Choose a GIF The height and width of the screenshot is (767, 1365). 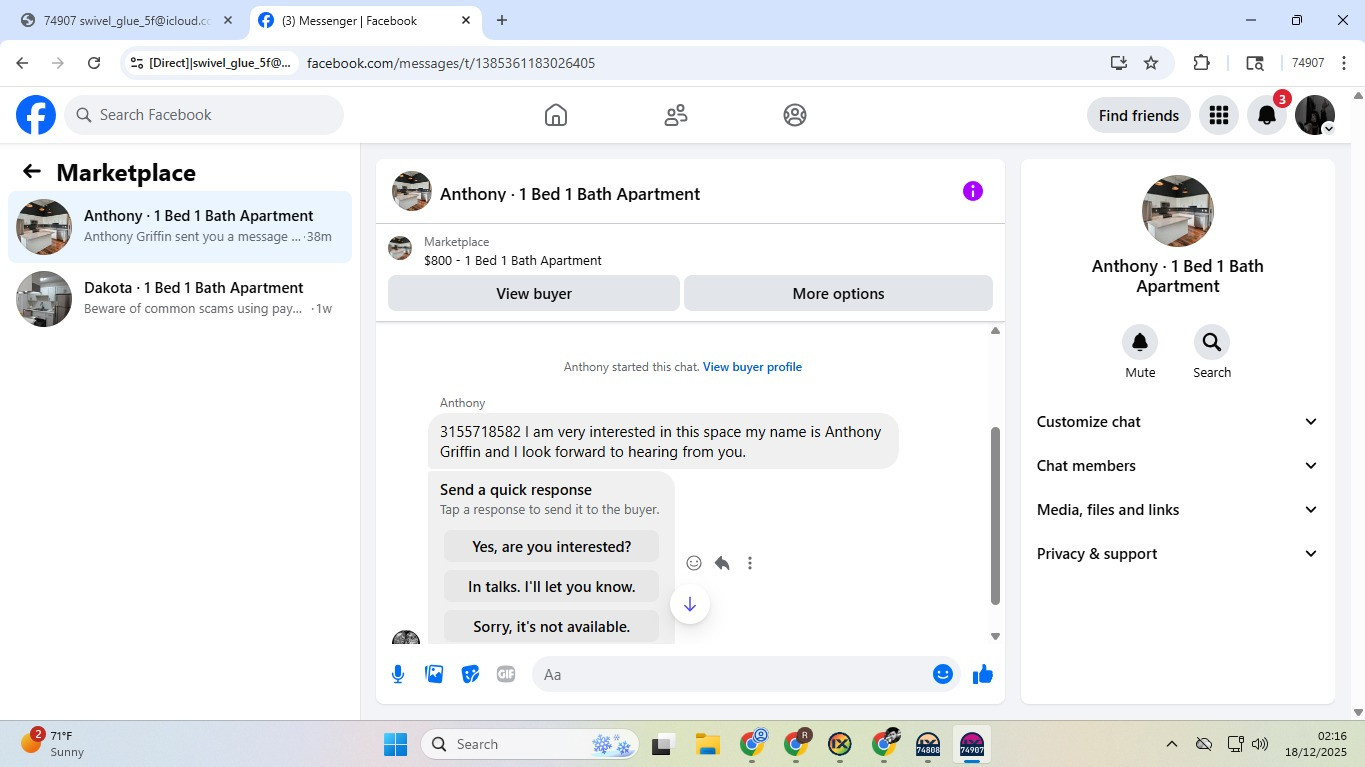[x=506, y=674]
